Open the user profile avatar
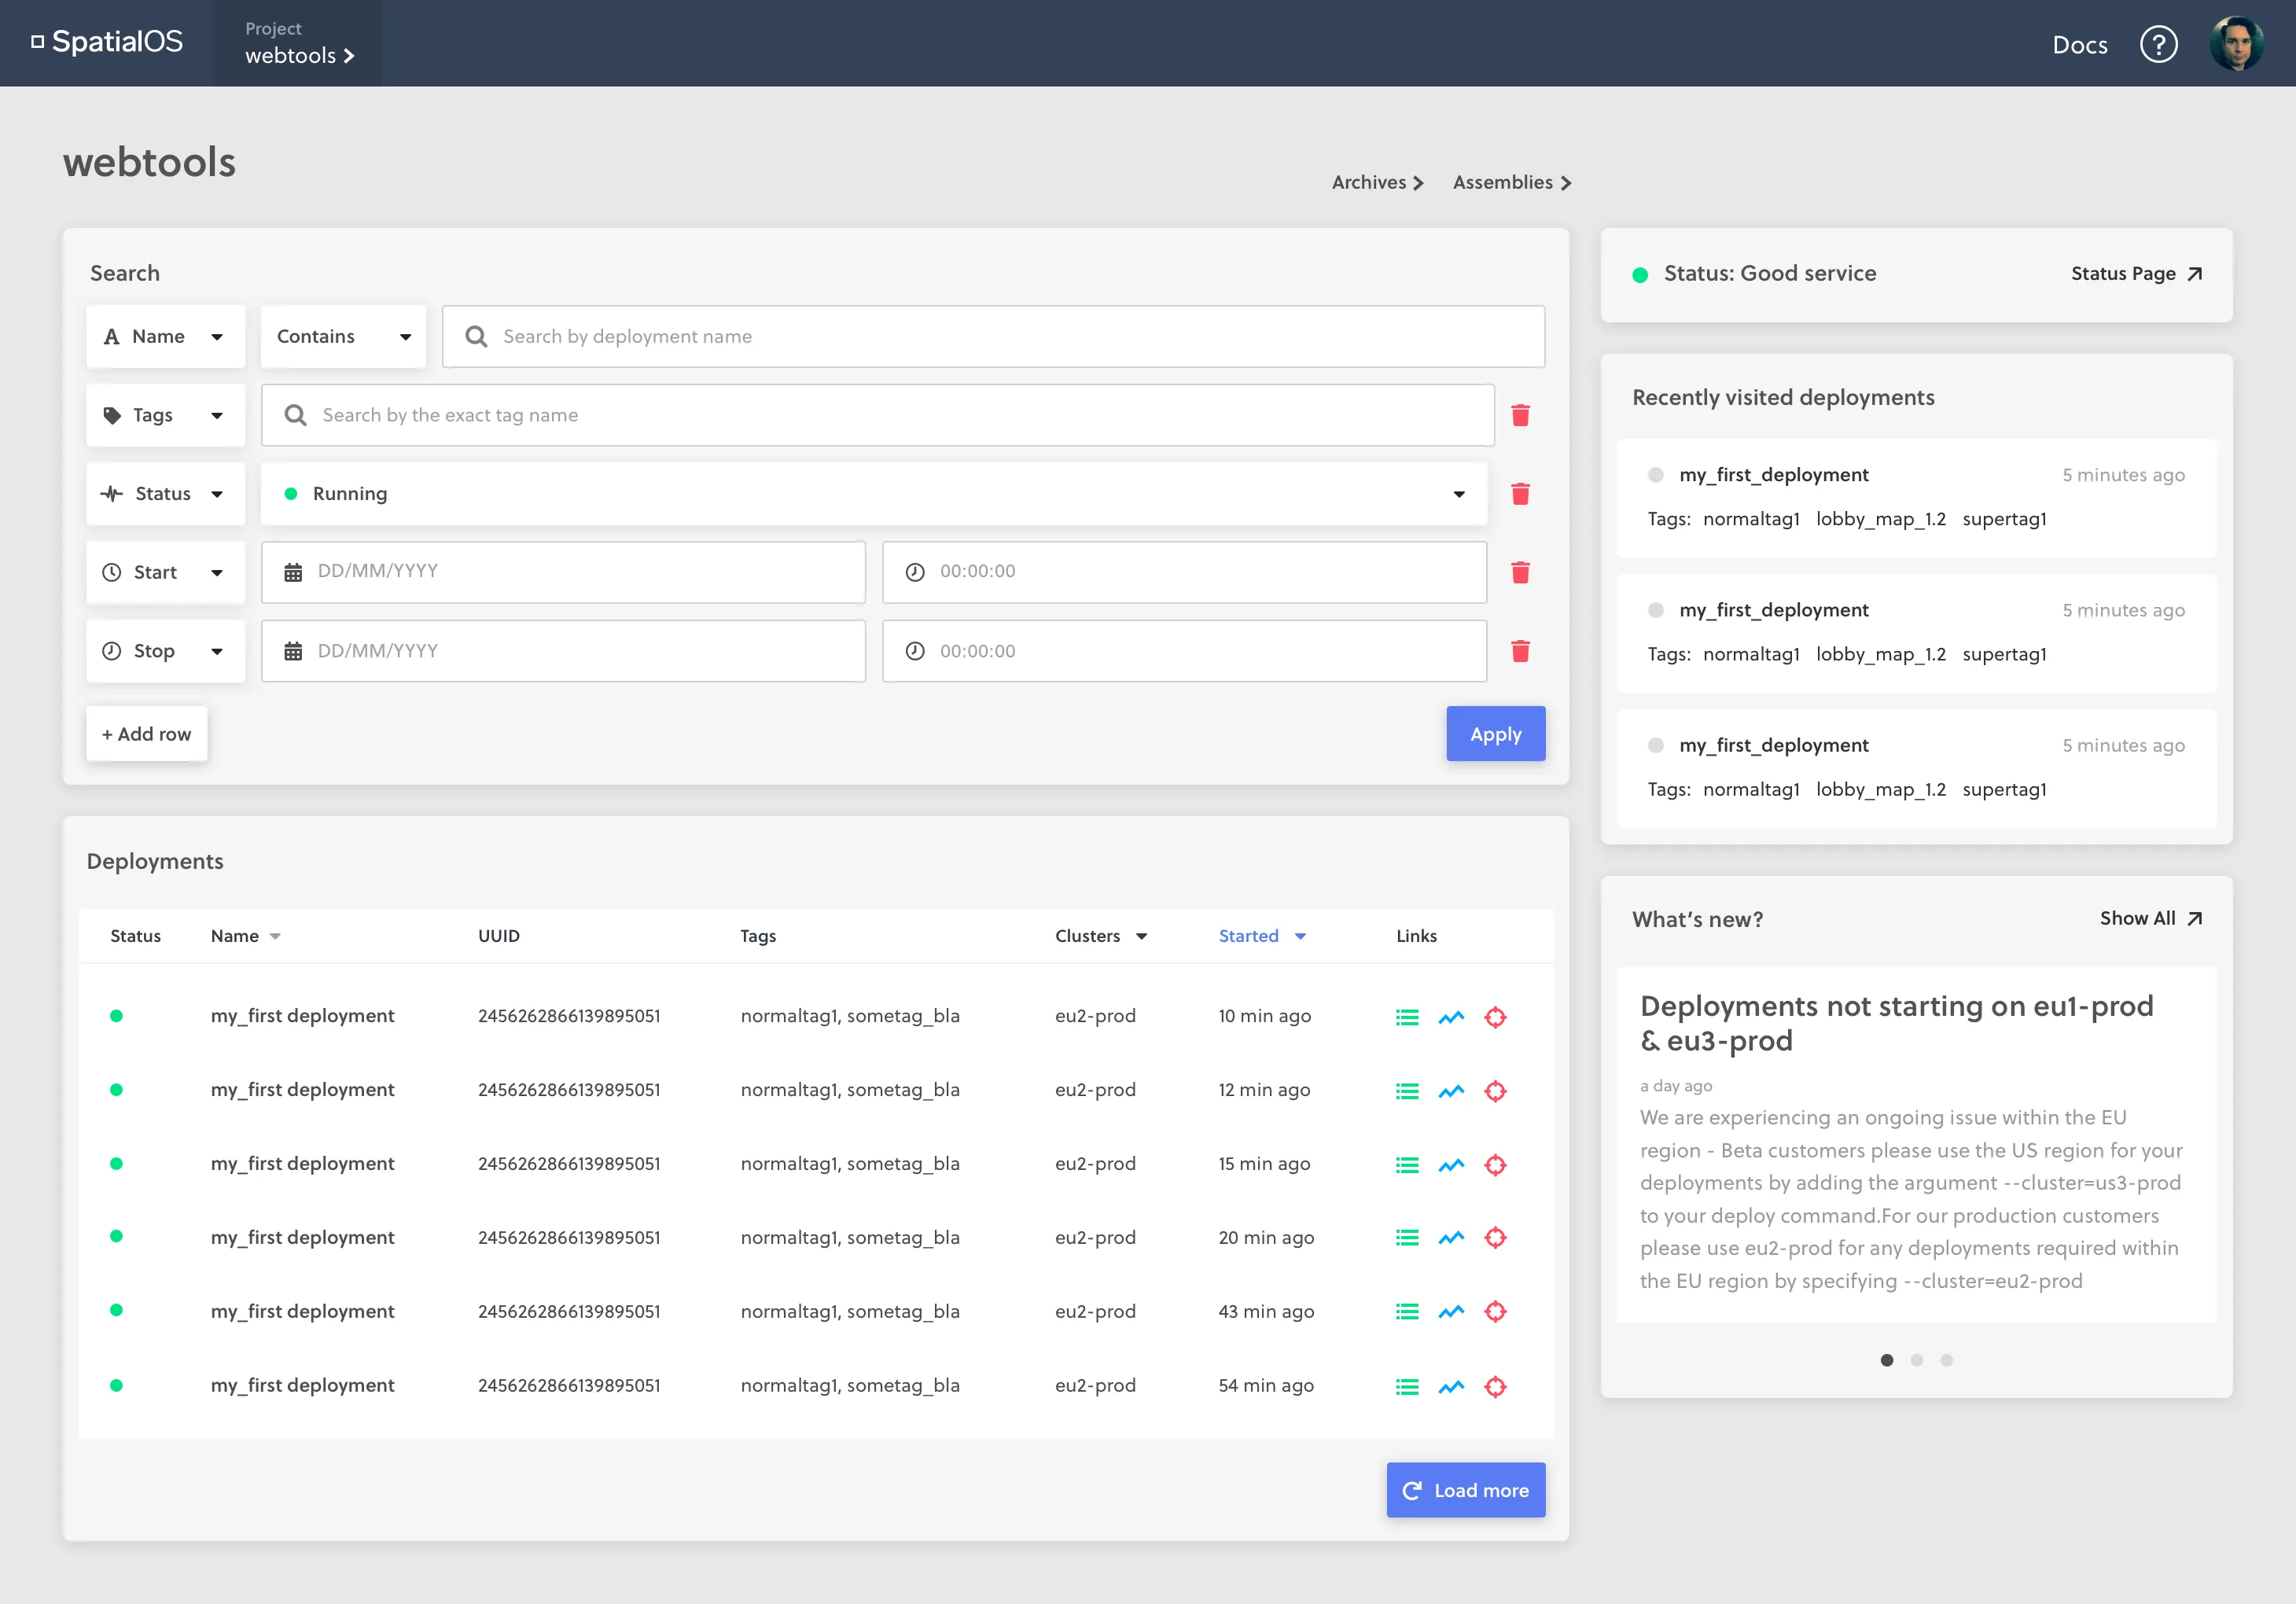The height and width of the screenshot is (1604, 2296). (x=2236, y=44)
